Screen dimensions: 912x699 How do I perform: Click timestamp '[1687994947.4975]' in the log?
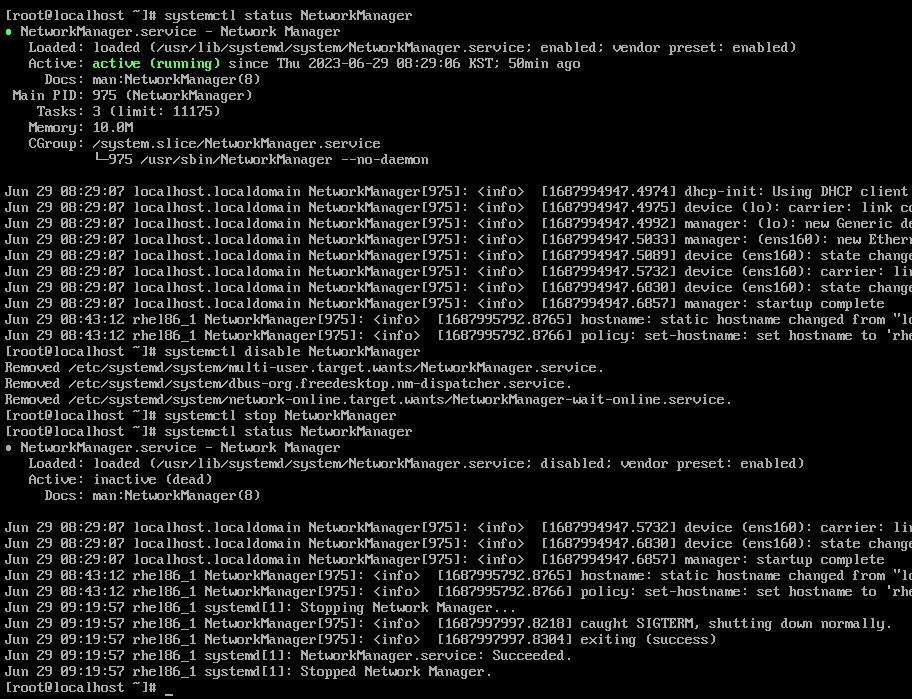(608, 208)
